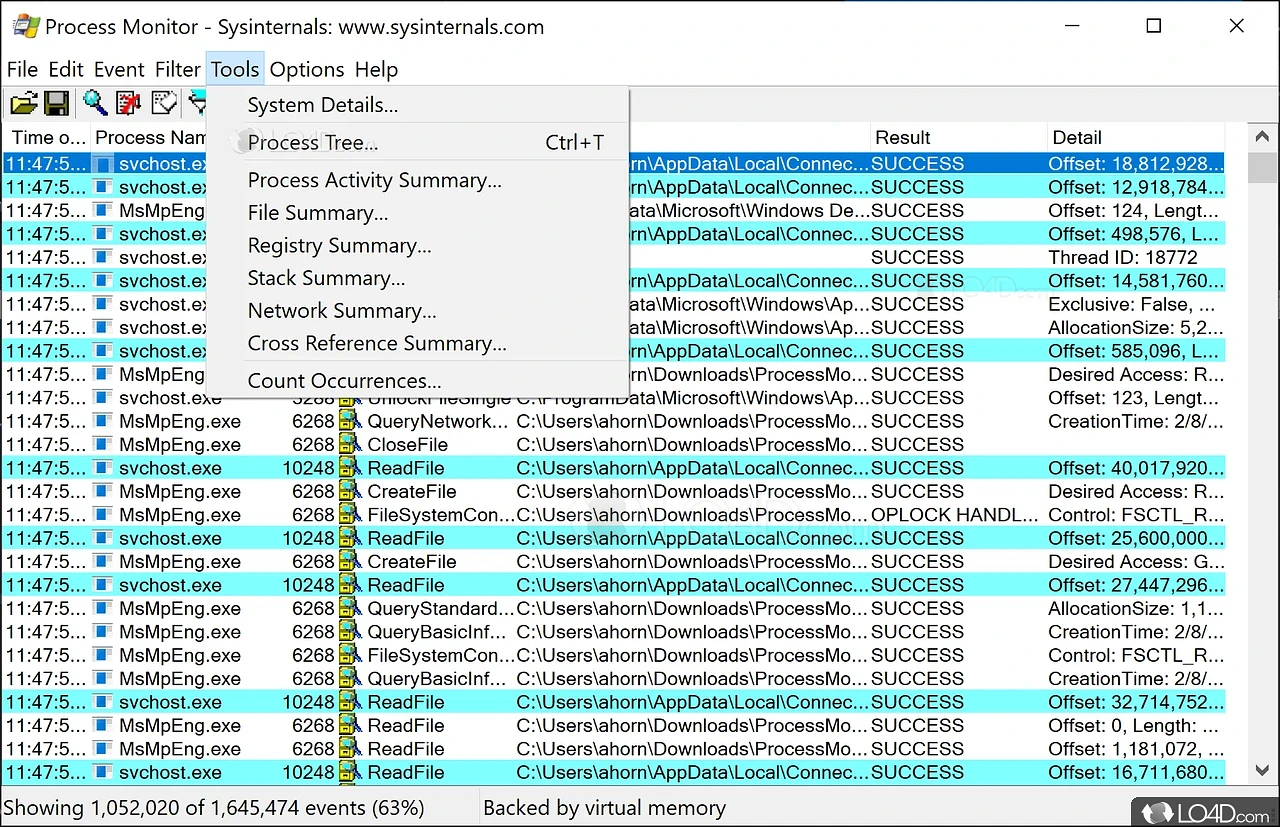Select Process Tree menu entry
The height and width of the screenshot is (827, 1280).
coord(312,143)
